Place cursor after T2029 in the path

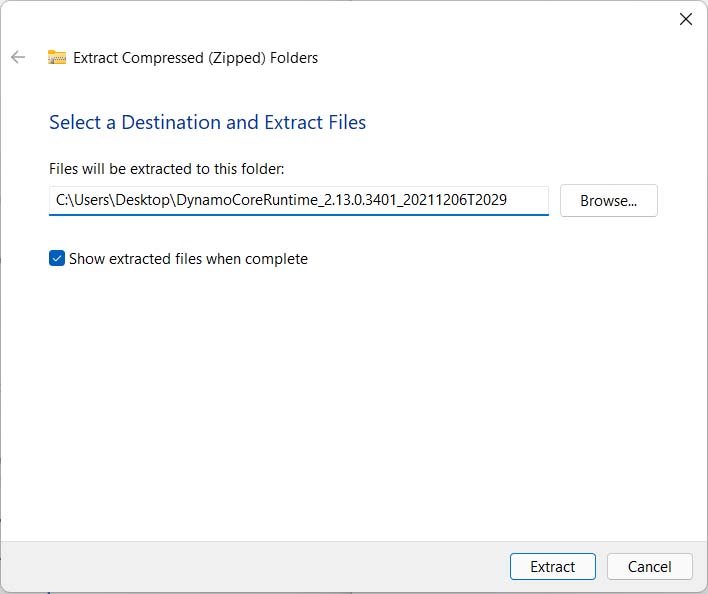pos(508,200)
